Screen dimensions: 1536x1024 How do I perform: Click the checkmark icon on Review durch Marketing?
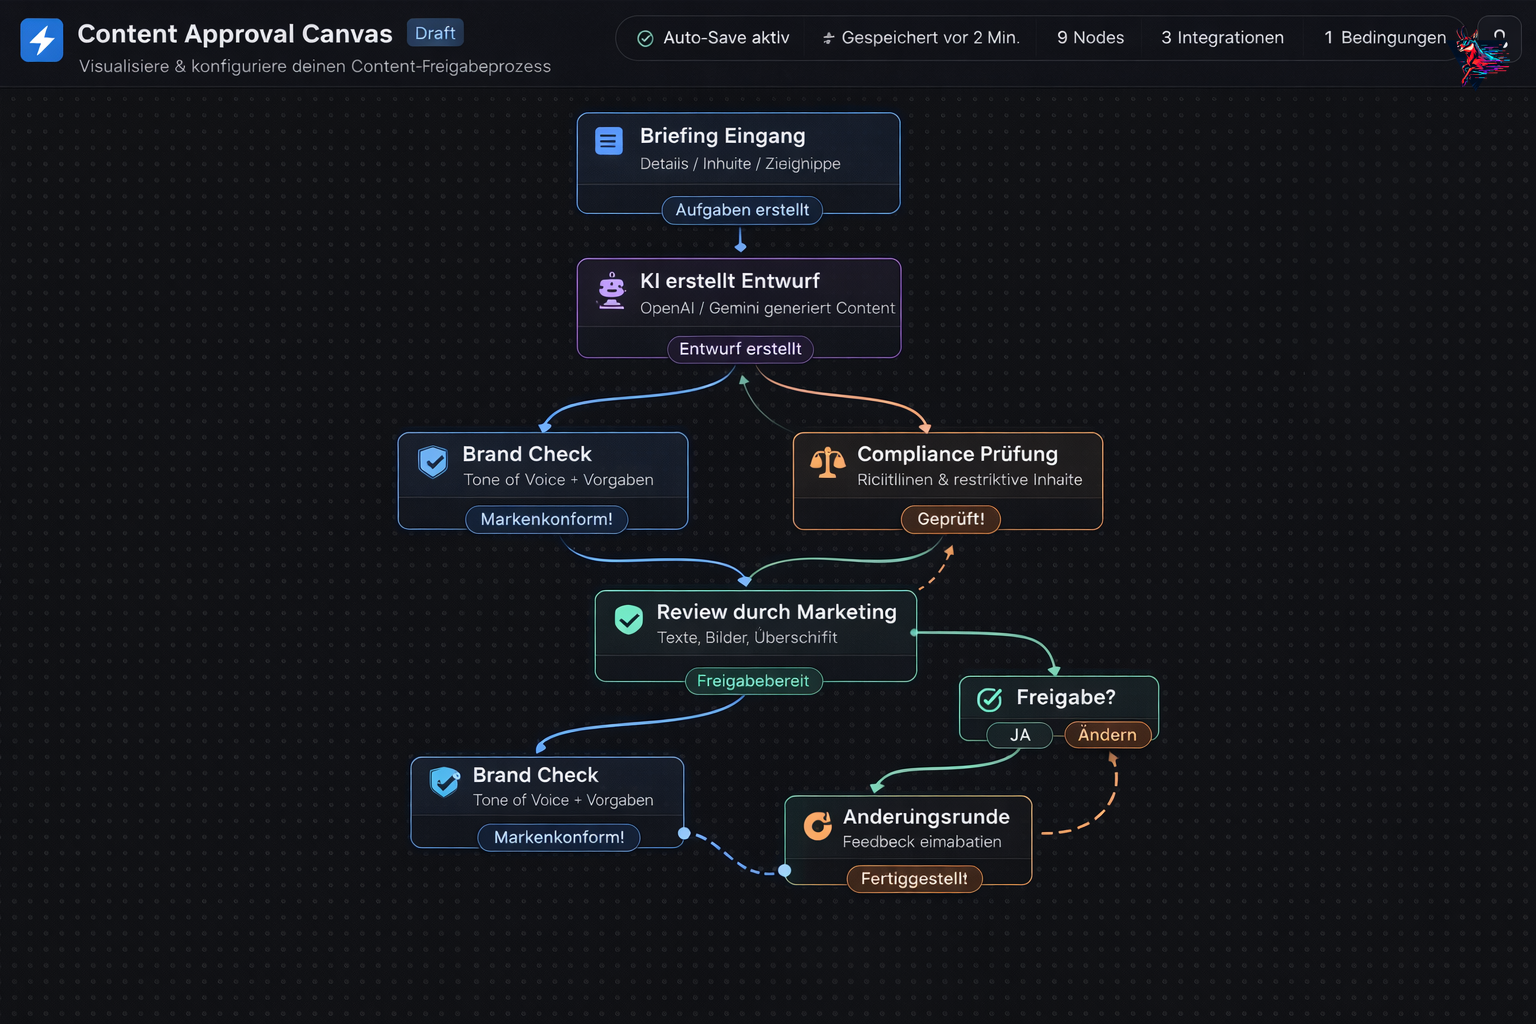pos(628,620)
